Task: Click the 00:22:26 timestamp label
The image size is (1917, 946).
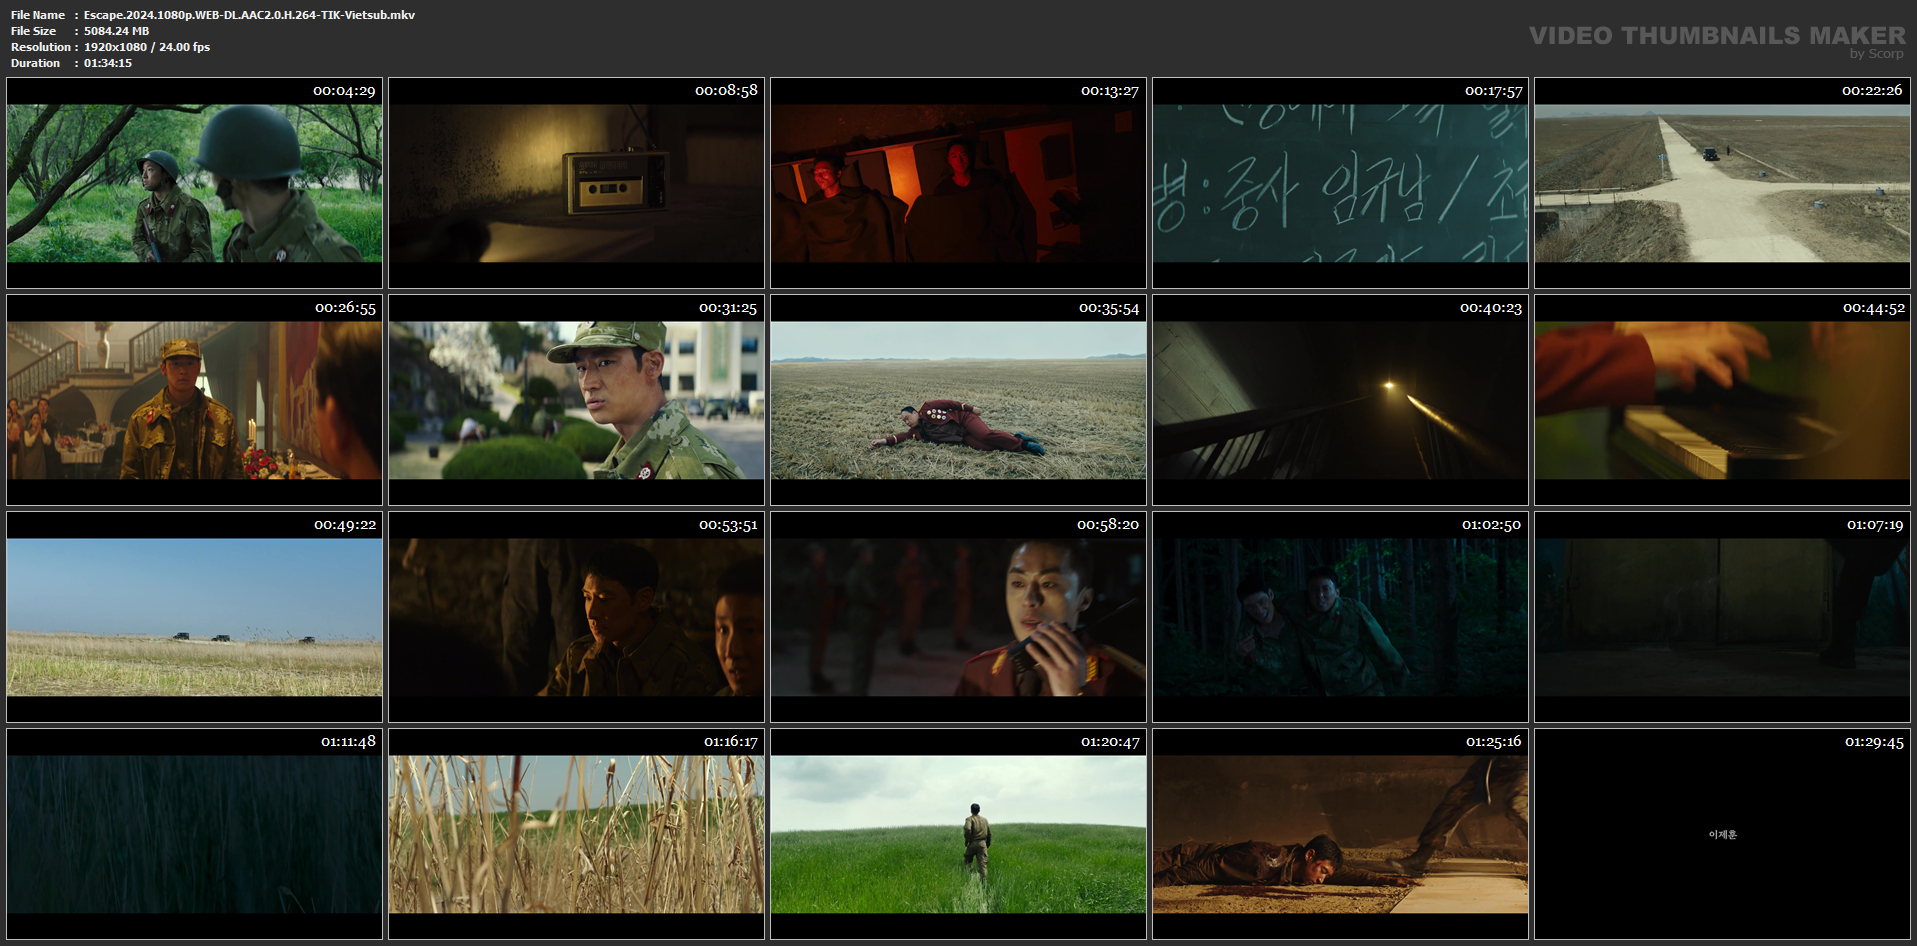Action: pos(1872,90)
